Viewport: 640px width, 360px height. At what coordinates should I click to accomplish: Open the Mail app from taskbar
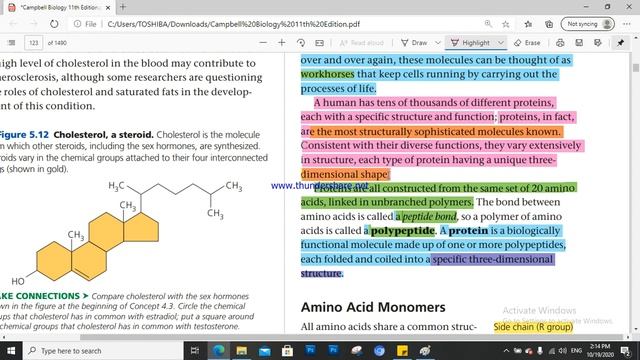point(264,351)
